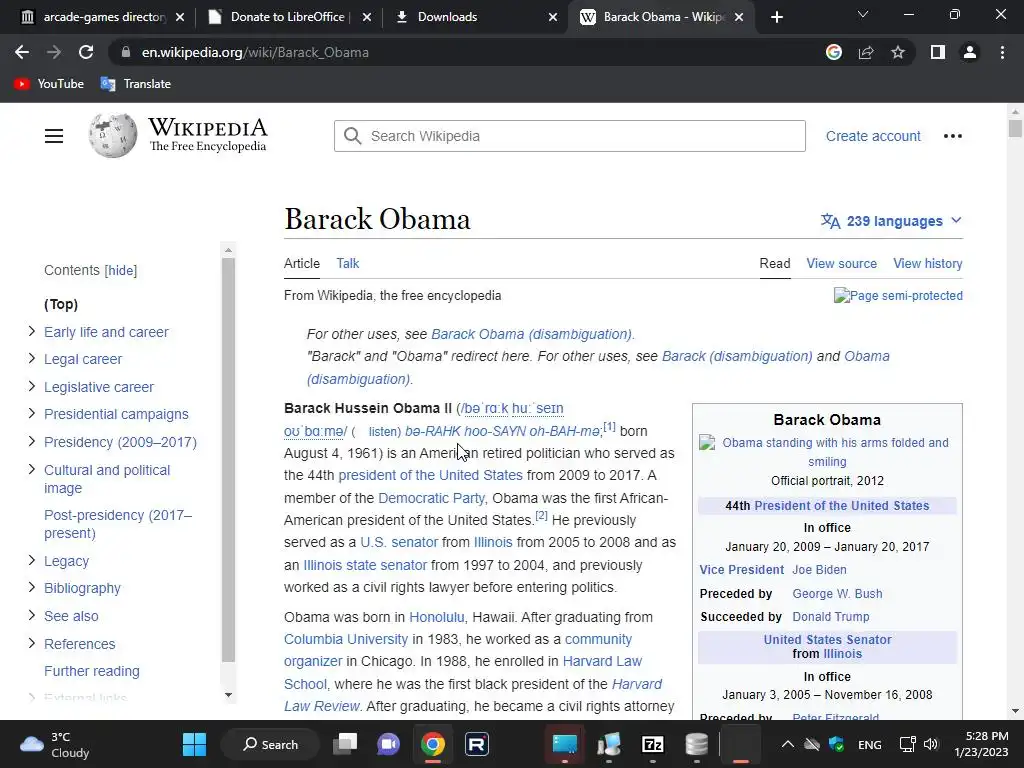
Task: Open Windows Start menu
Action: point(195,744)
